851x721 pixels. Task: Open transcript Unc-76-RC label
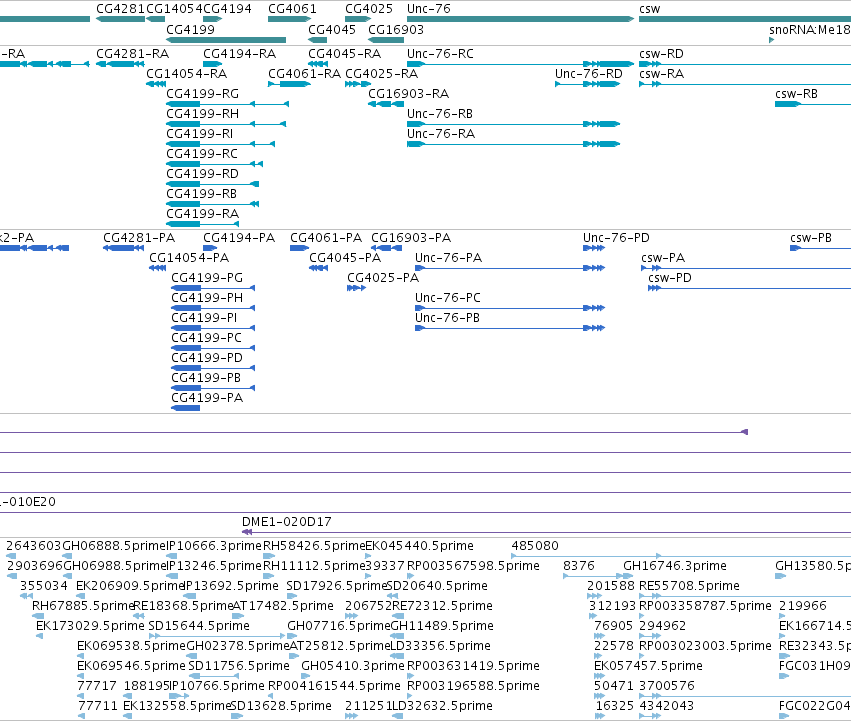coord(440,54)
